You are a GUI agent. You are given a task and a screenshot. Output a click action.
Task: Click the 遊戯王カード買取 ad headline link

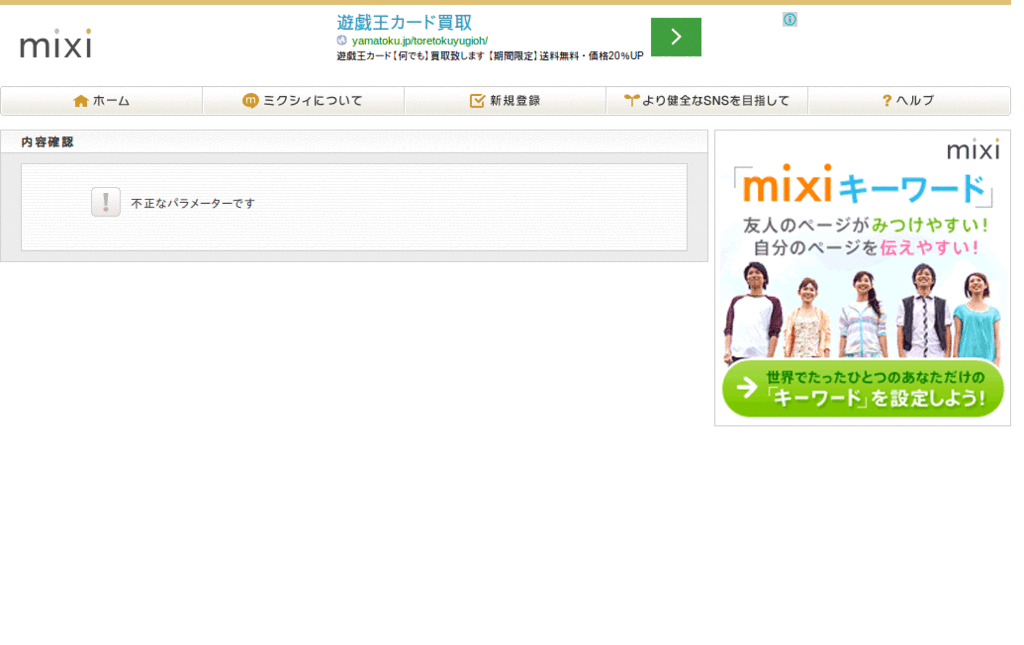pyautogui.click(x=404, y=23)
